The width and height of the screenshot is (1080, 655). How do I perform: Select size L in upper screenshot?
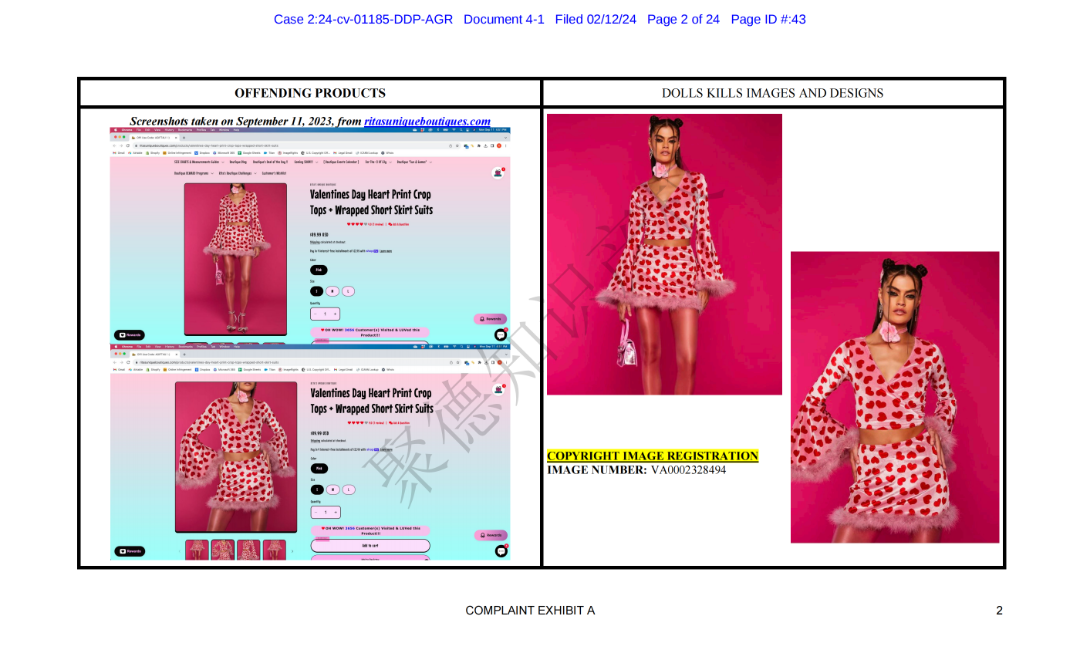pos(348,291)
